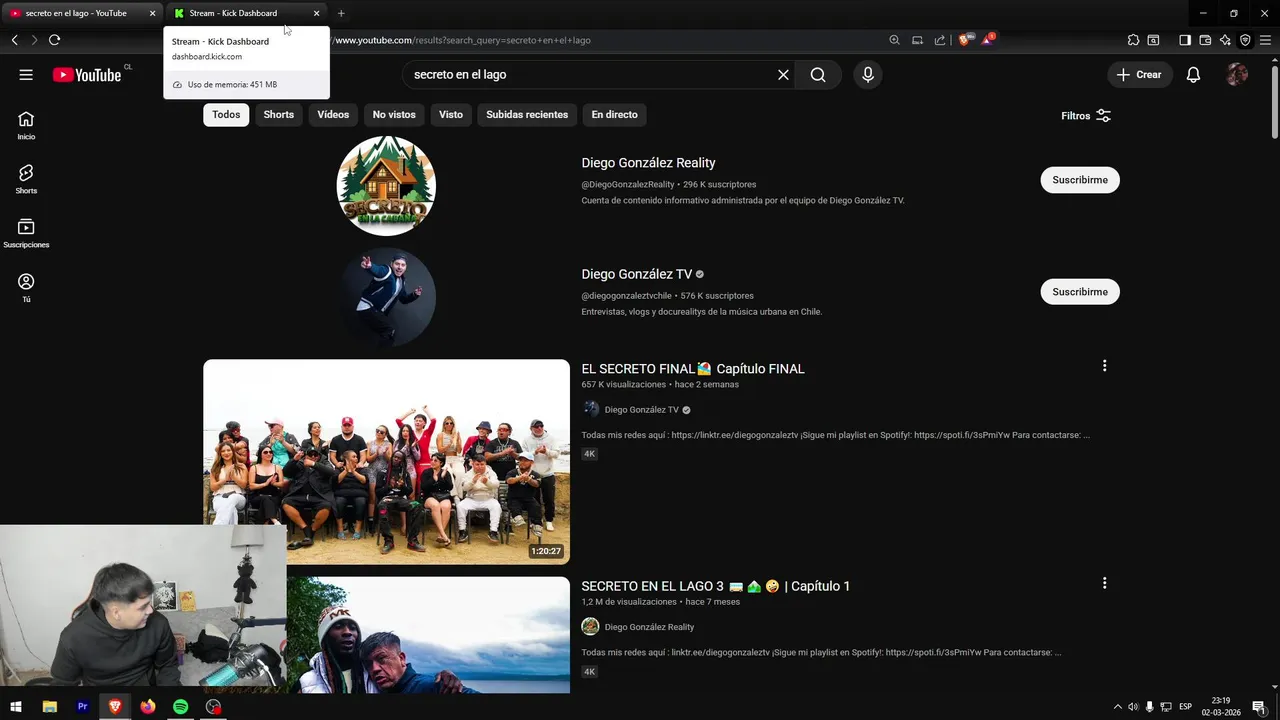Screen dimensions: 1280x720
Task: Reload the current page
Action: [54, 40]
